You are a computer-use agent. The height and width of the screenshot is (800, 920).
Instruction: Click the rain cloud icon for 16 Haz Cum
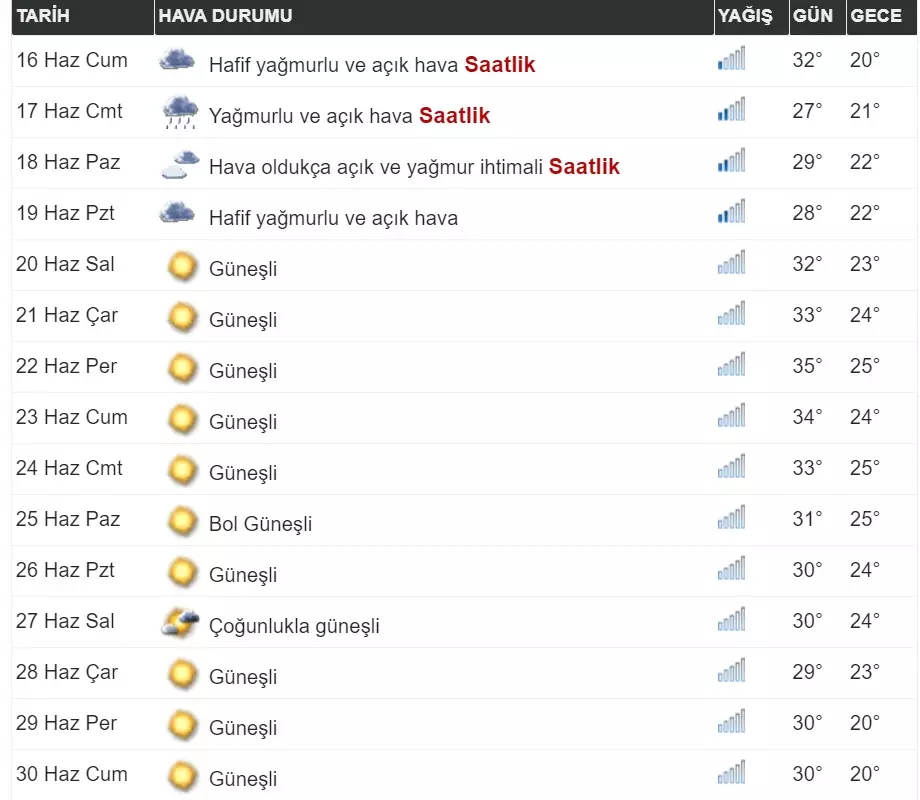tap(177, 61)
